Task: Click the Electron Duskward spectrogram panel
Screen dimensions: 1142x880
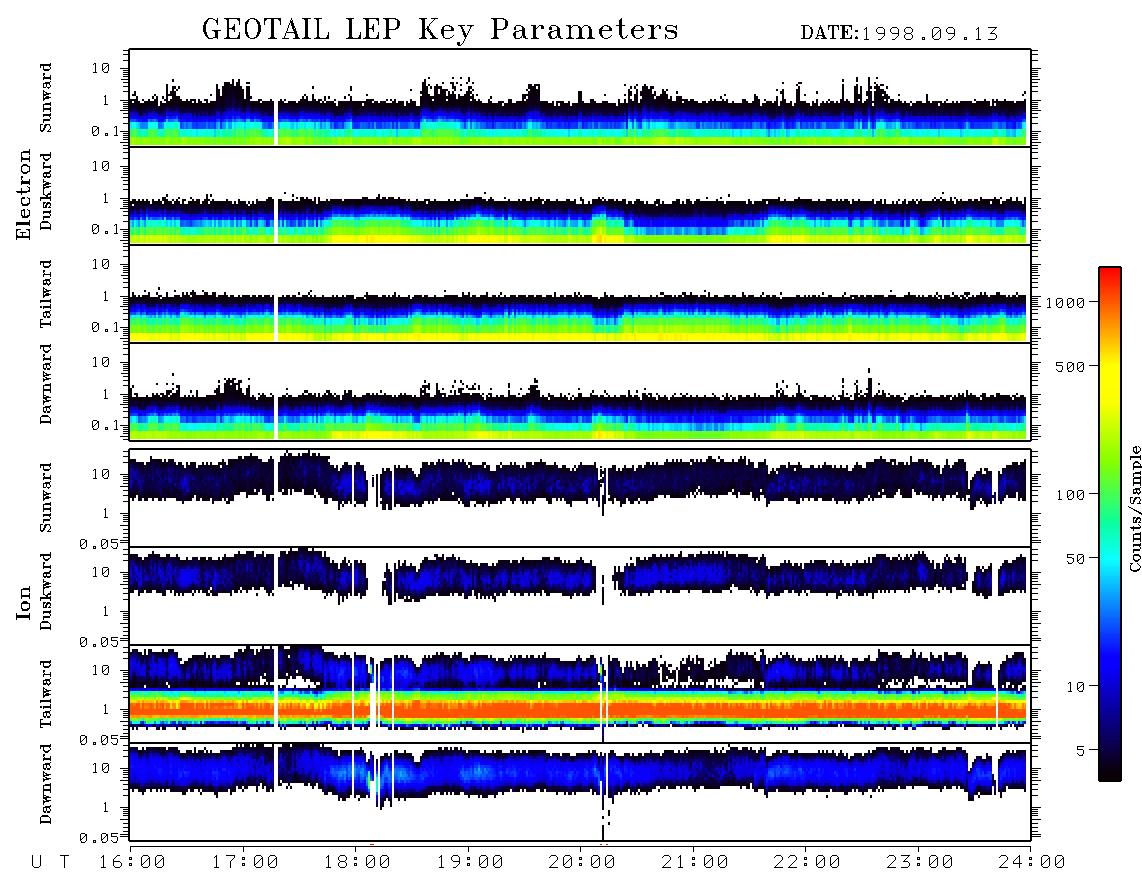Action: pyautogui.click(x=580, y=195)
